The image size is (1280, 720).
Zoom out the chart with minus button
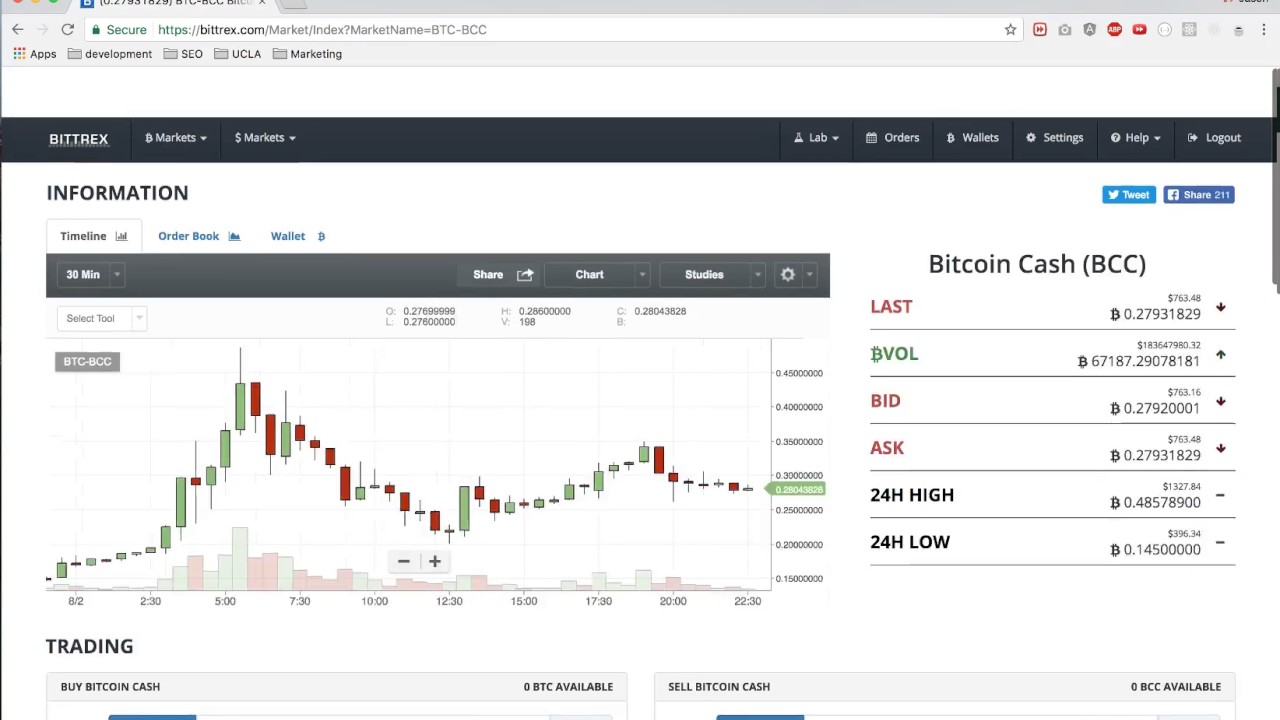(x=404, y=561)
